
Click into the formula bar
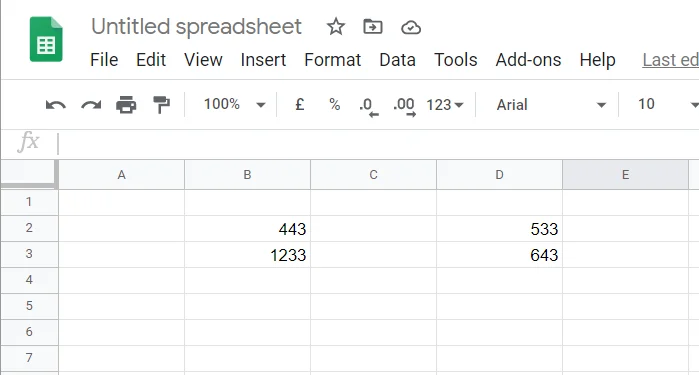[378, 143]
